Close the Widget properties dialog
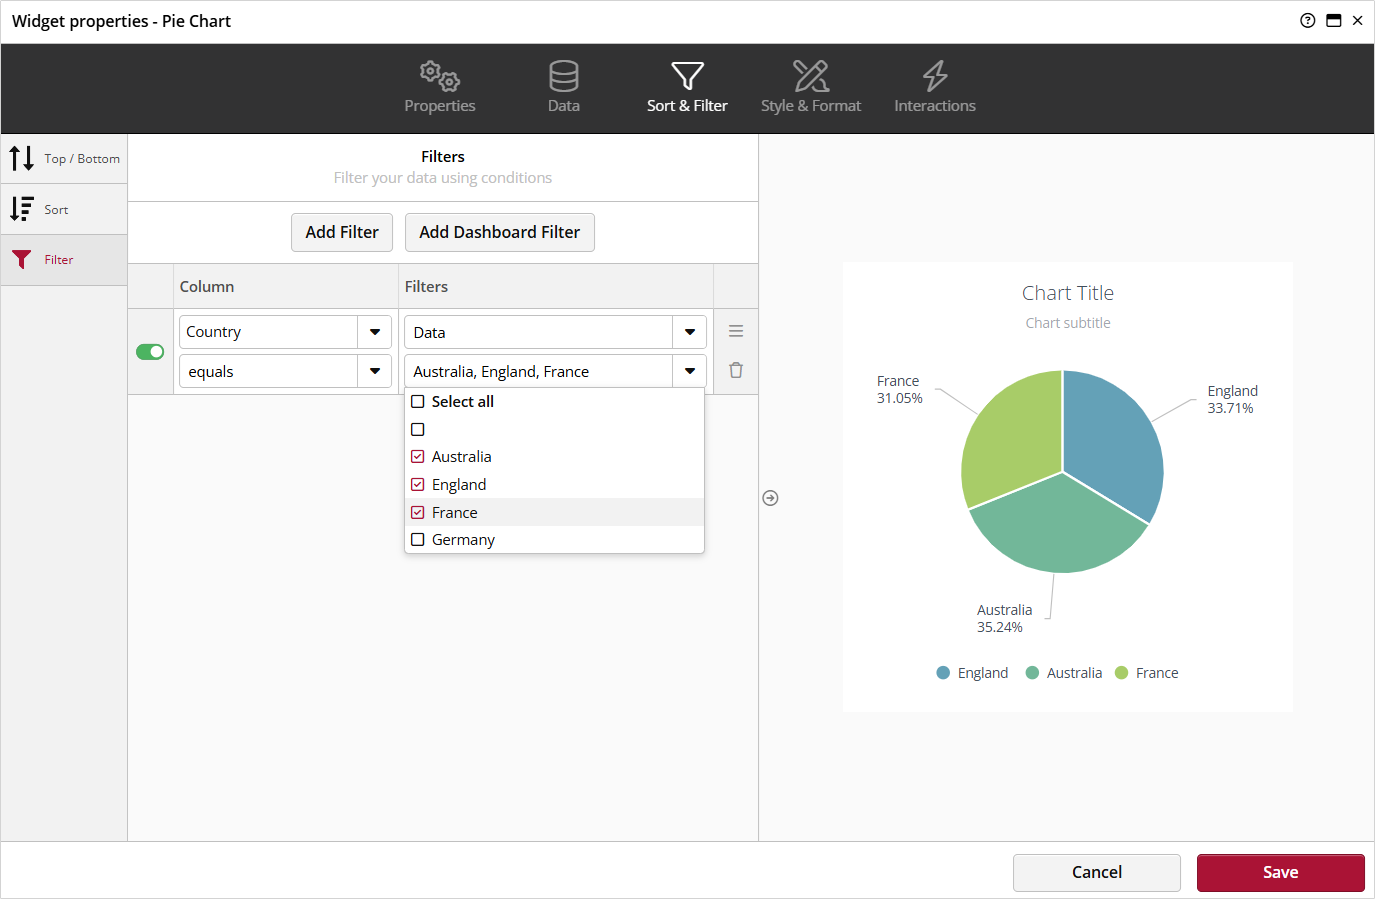Image resolution: width=1375 pixels, height=899 pixels. [x=1357, y=20]
